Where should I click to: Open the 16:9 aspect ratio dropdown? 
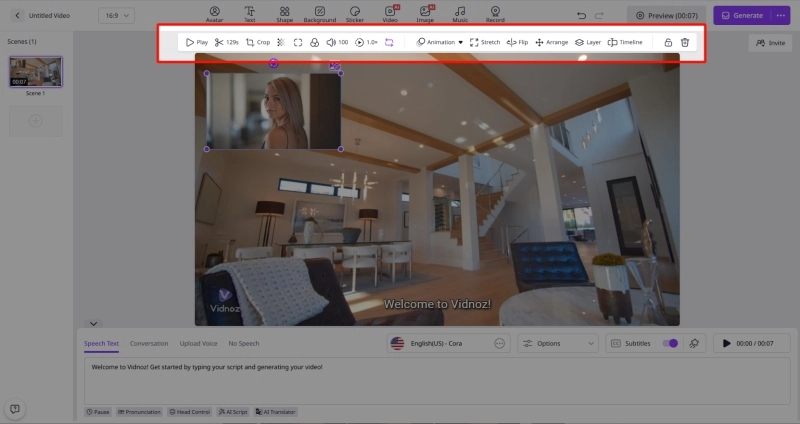click(116, 15)
